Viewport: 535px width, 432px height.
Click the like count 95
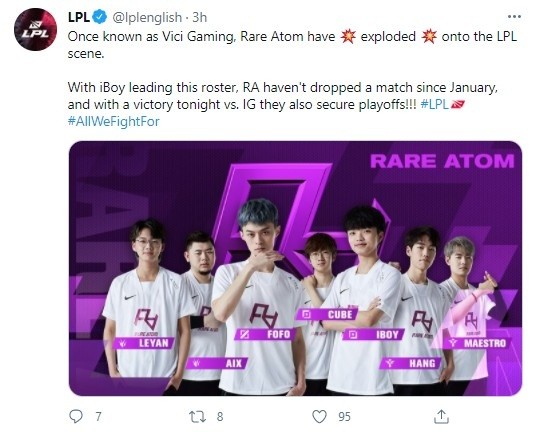coord(344,417)
